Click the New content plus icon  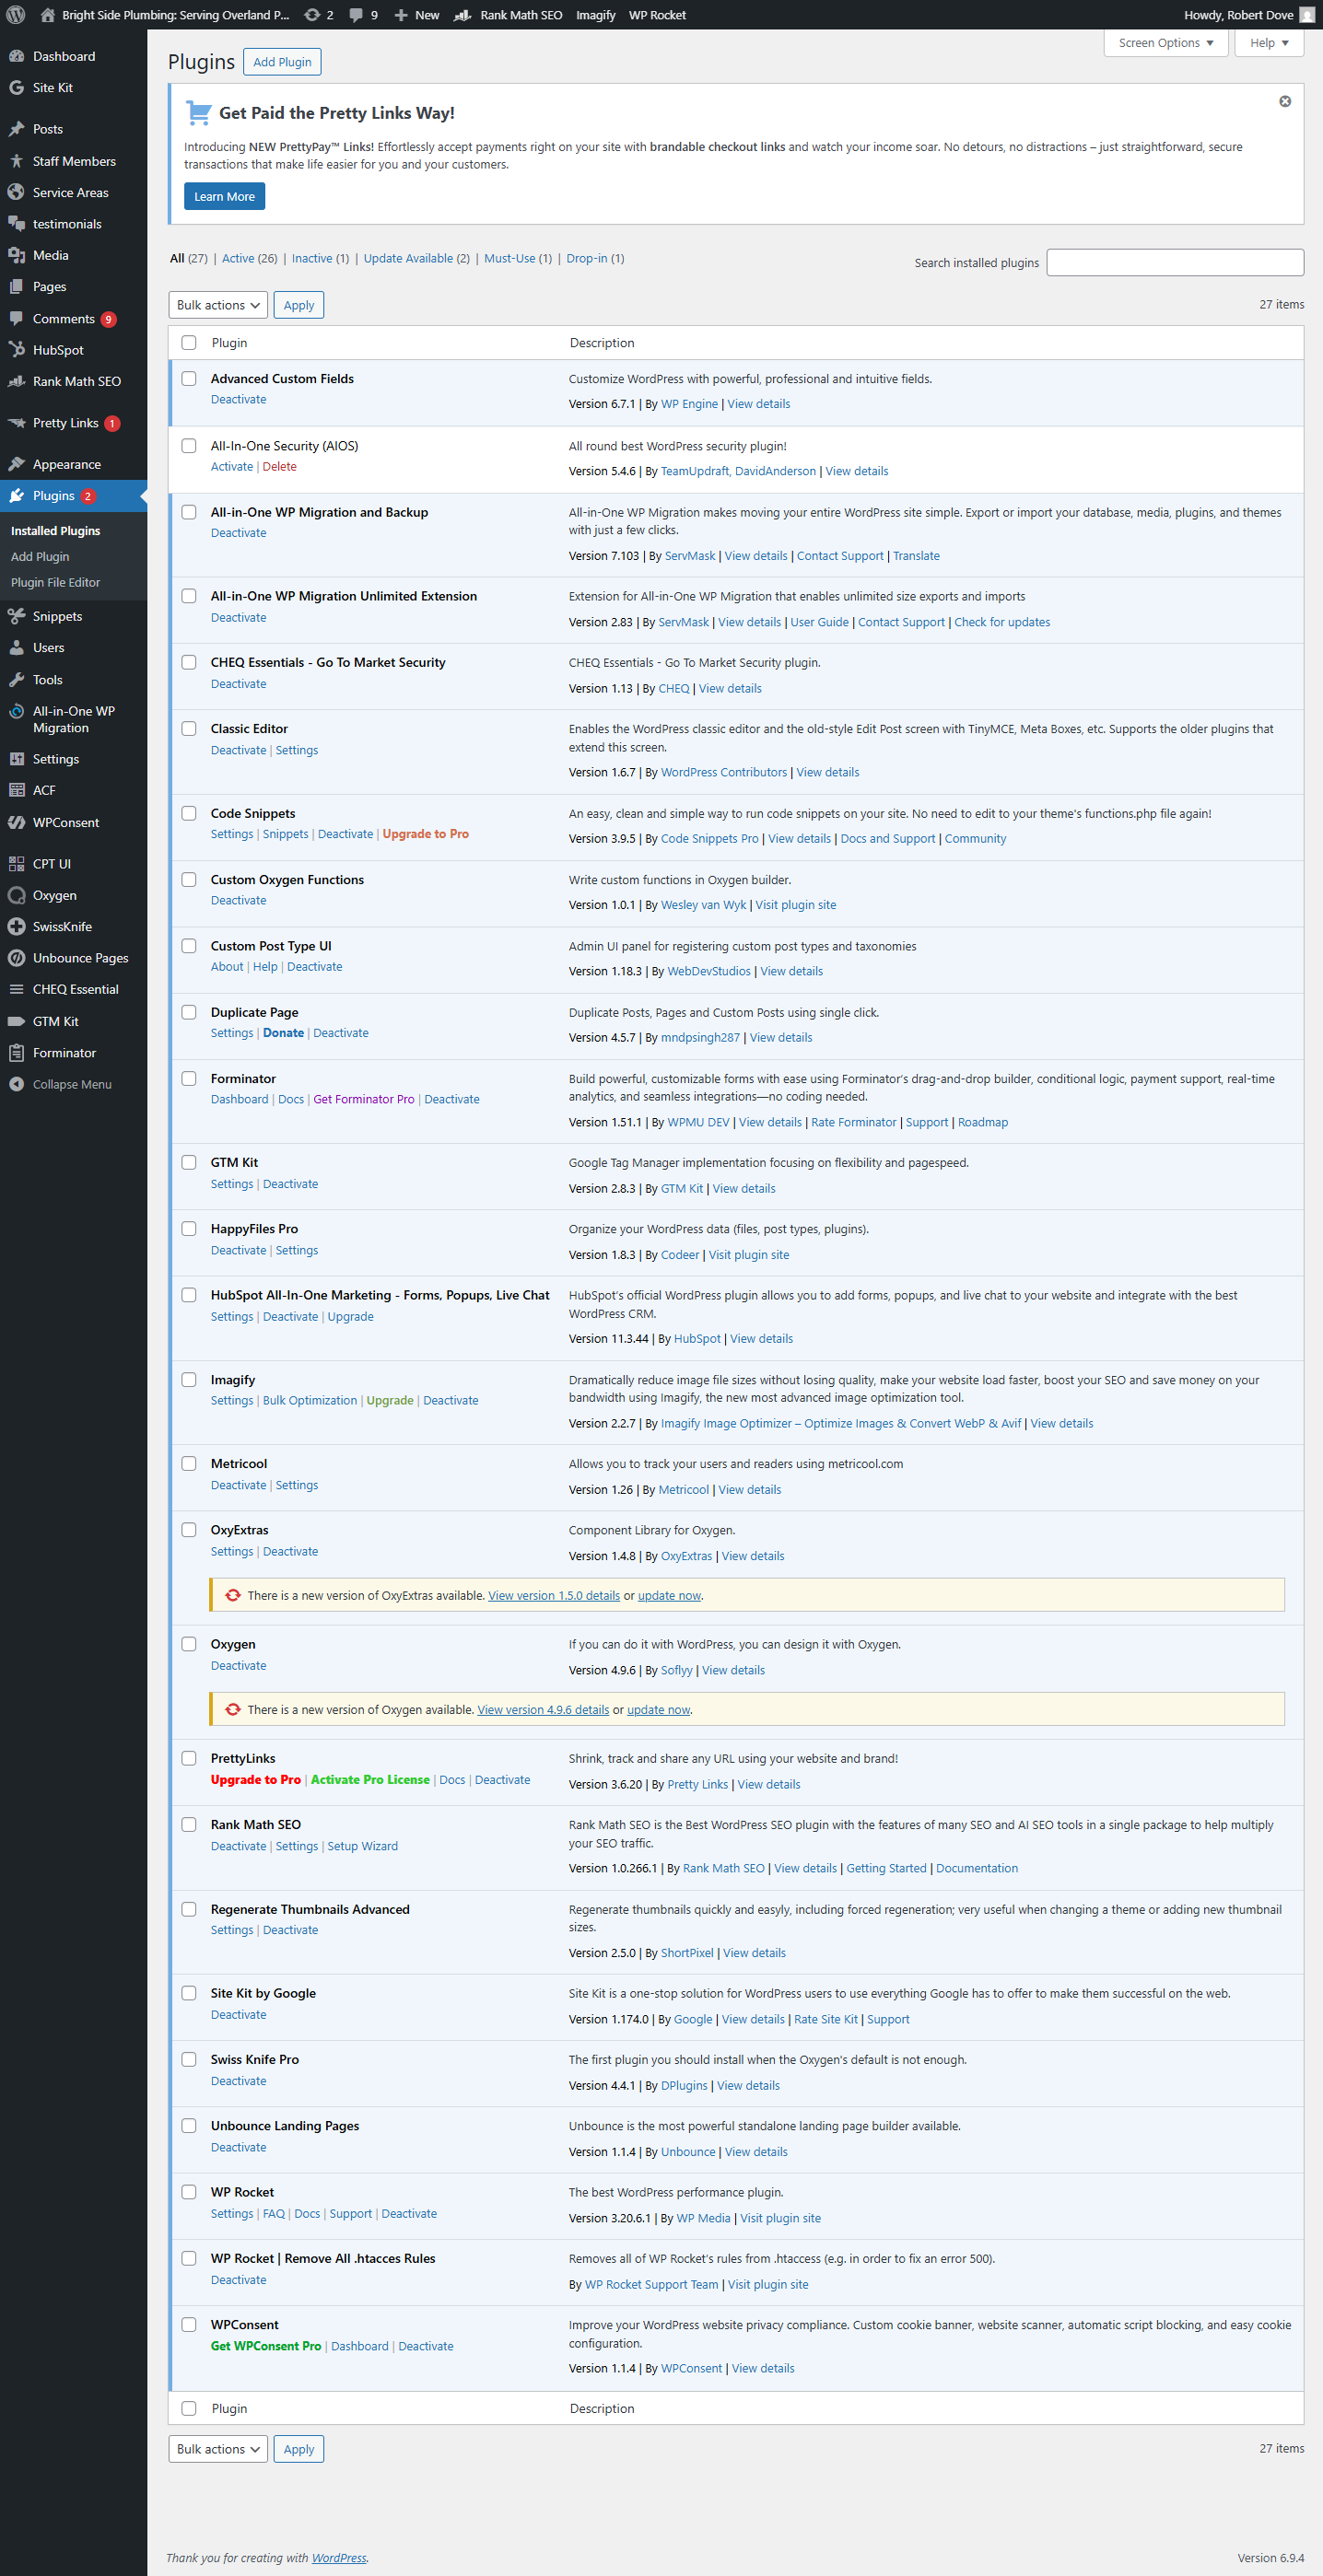tap(401, 15)
